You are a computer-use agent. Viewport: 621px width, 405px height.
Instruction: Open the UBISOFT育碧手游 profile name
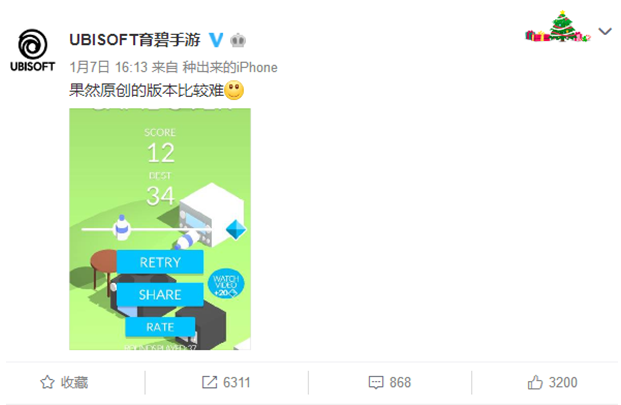pos(135,40)
